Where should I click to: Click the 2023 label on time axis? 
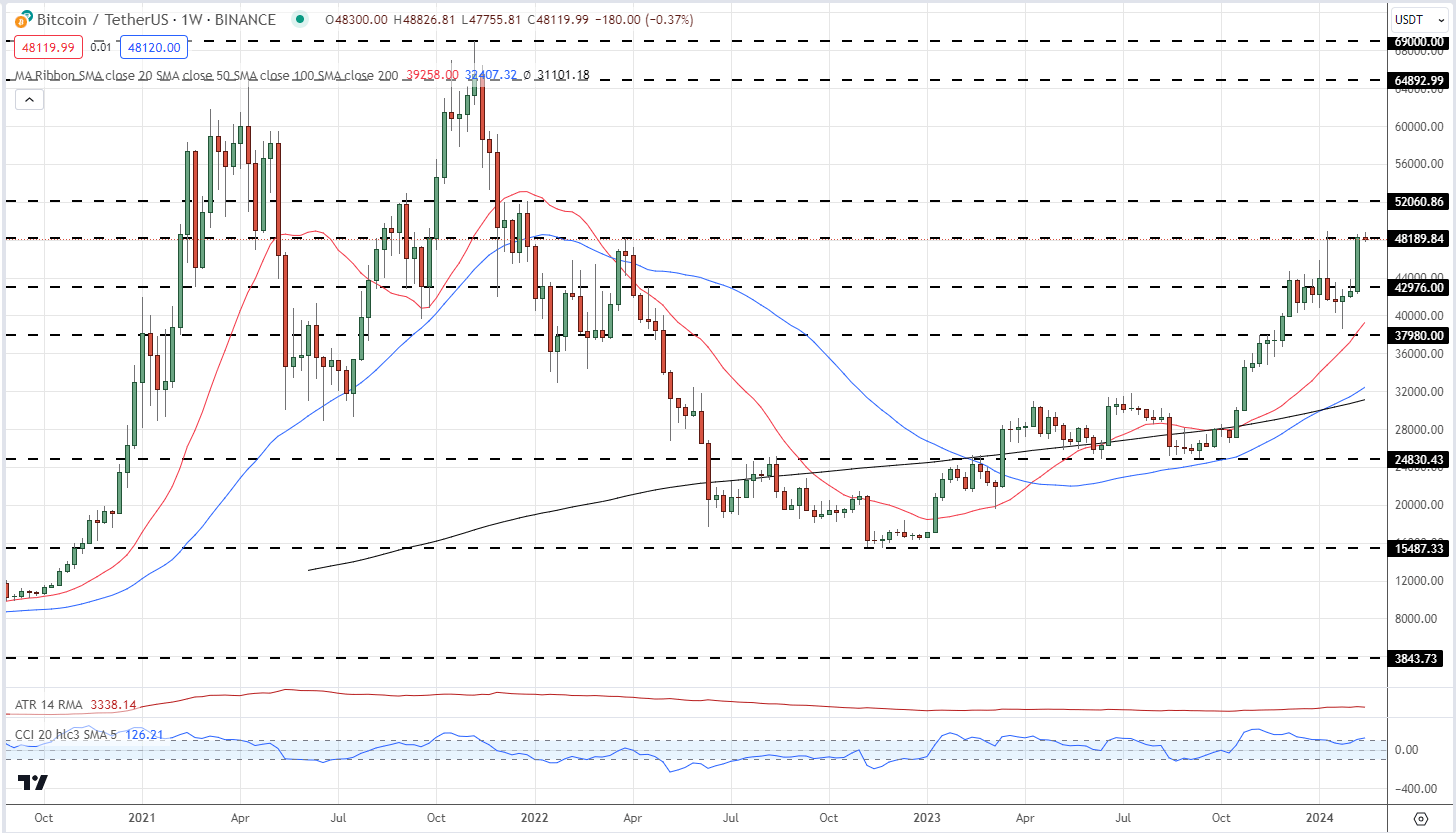(x=929, y=816)
